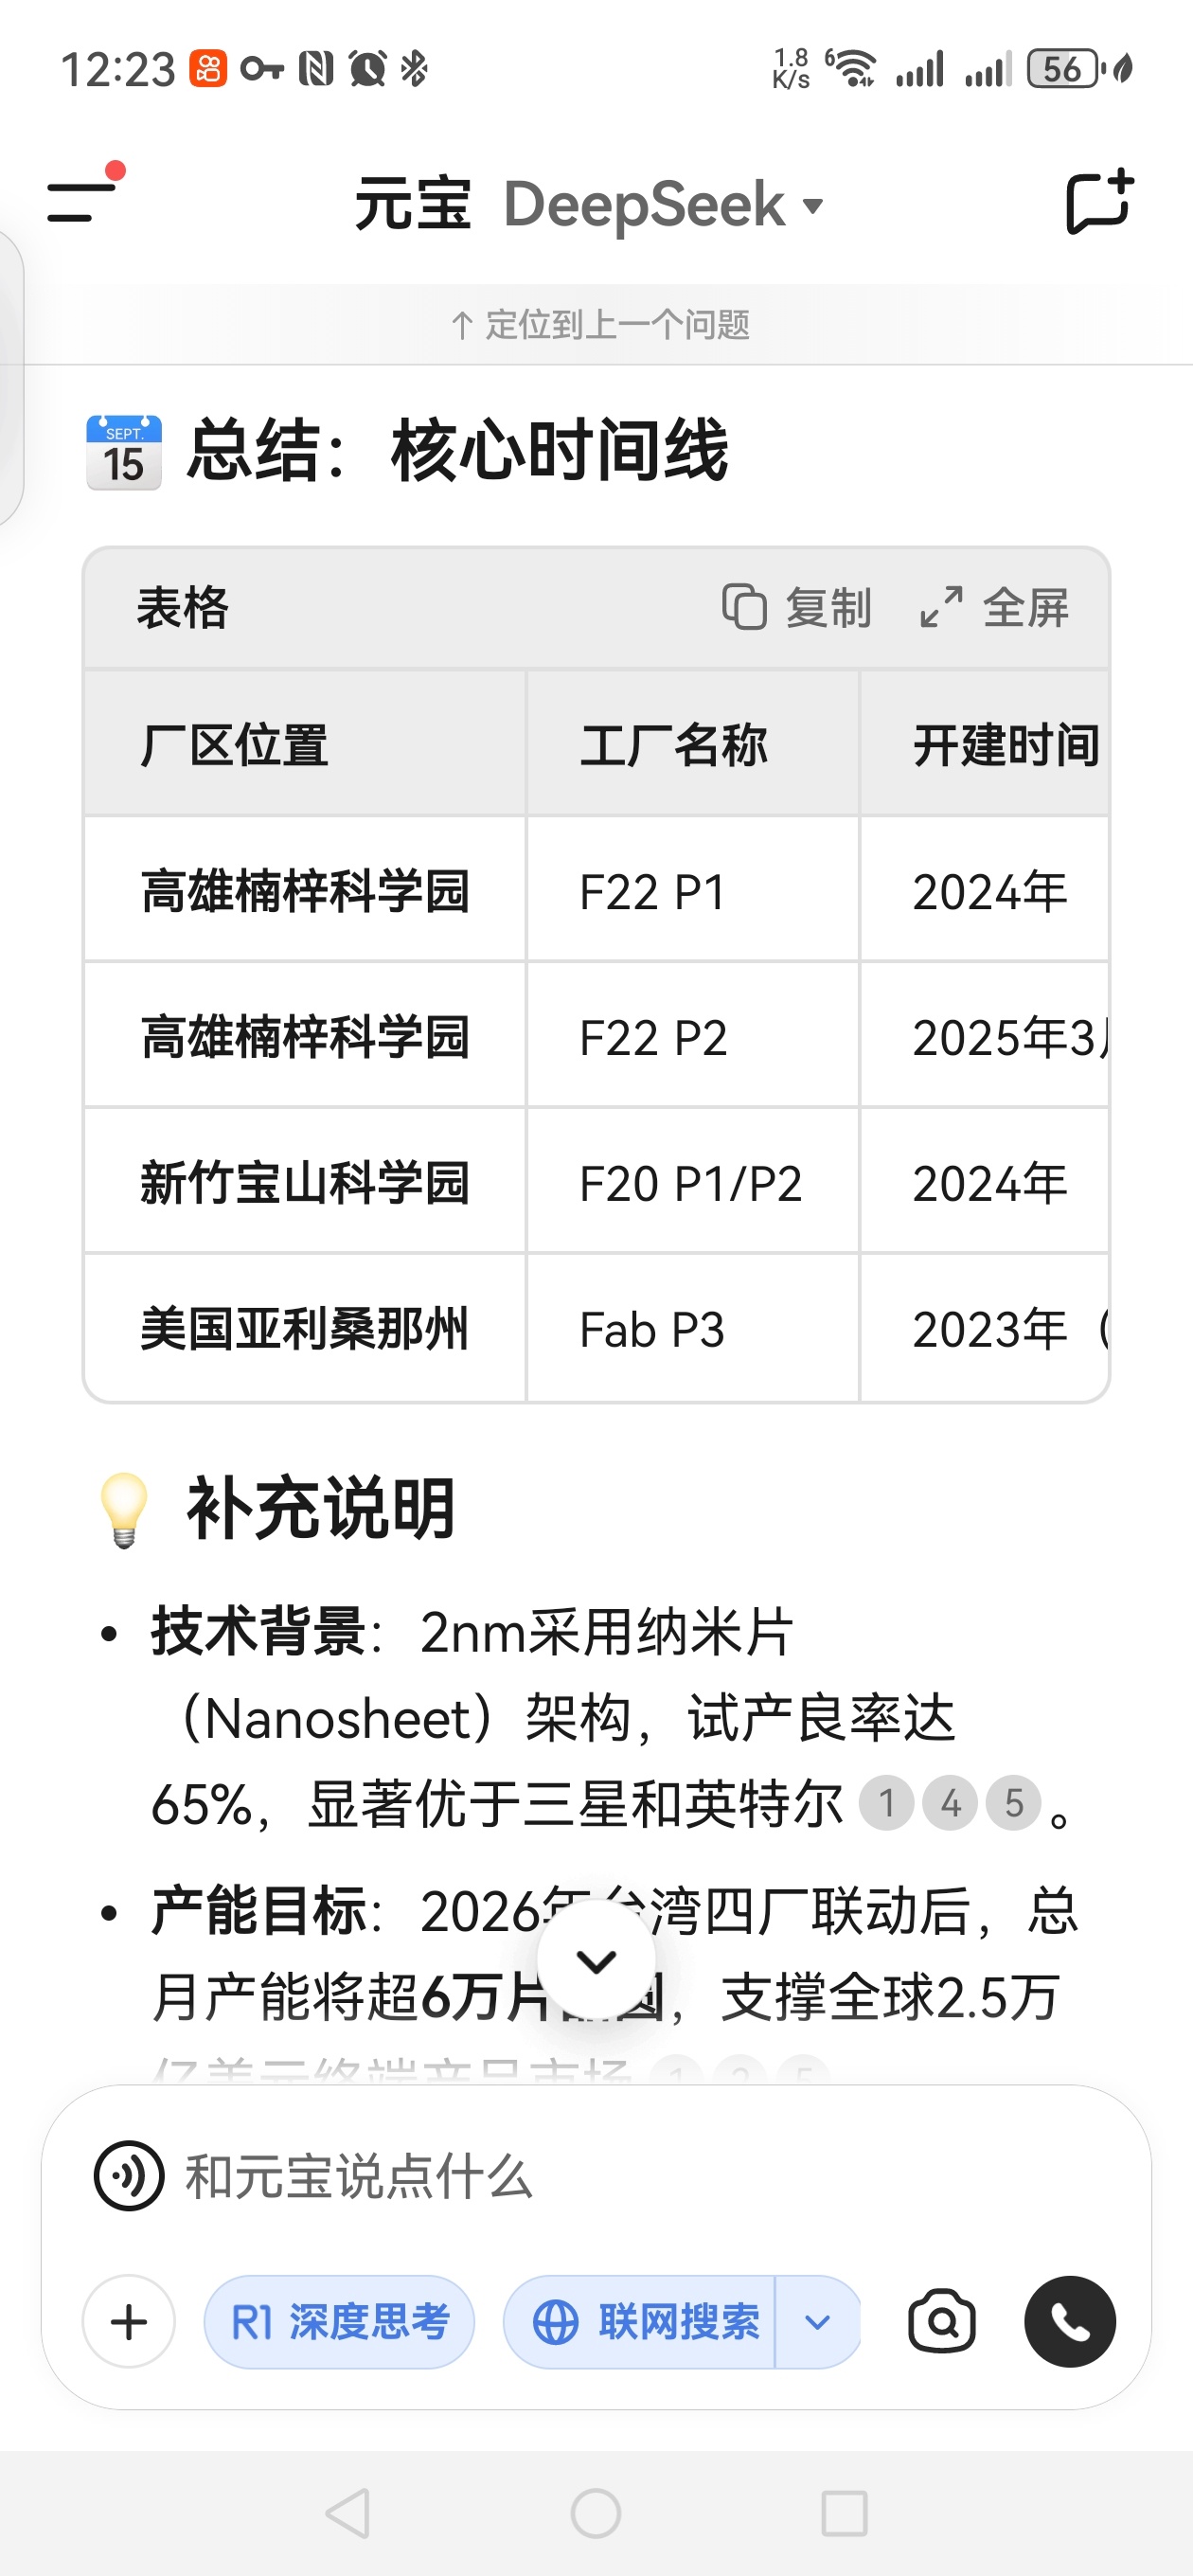Open citation reference number 1
Viewport: 1193px width, 2576px height.
pos(886,1803)
